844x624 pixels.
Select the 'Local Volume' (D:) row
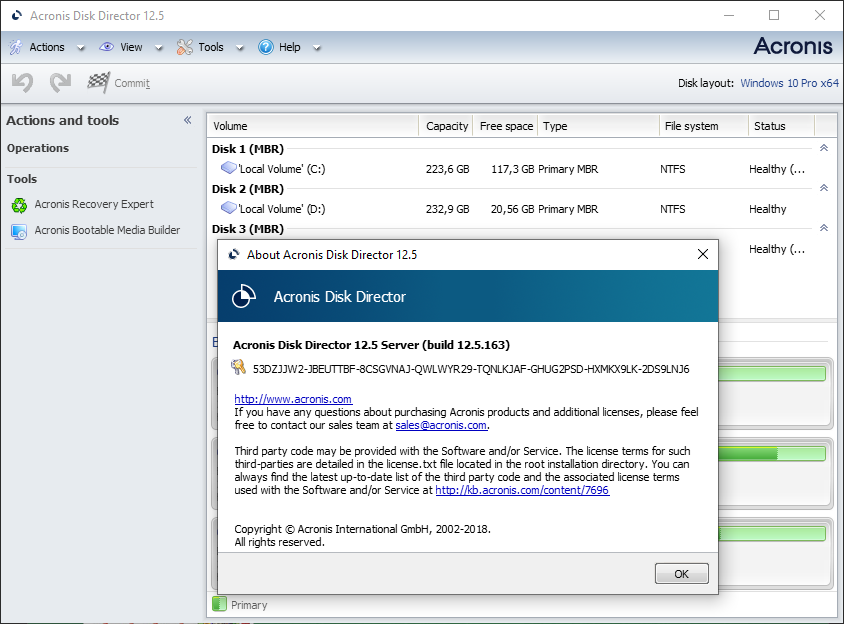pos(511,209)
